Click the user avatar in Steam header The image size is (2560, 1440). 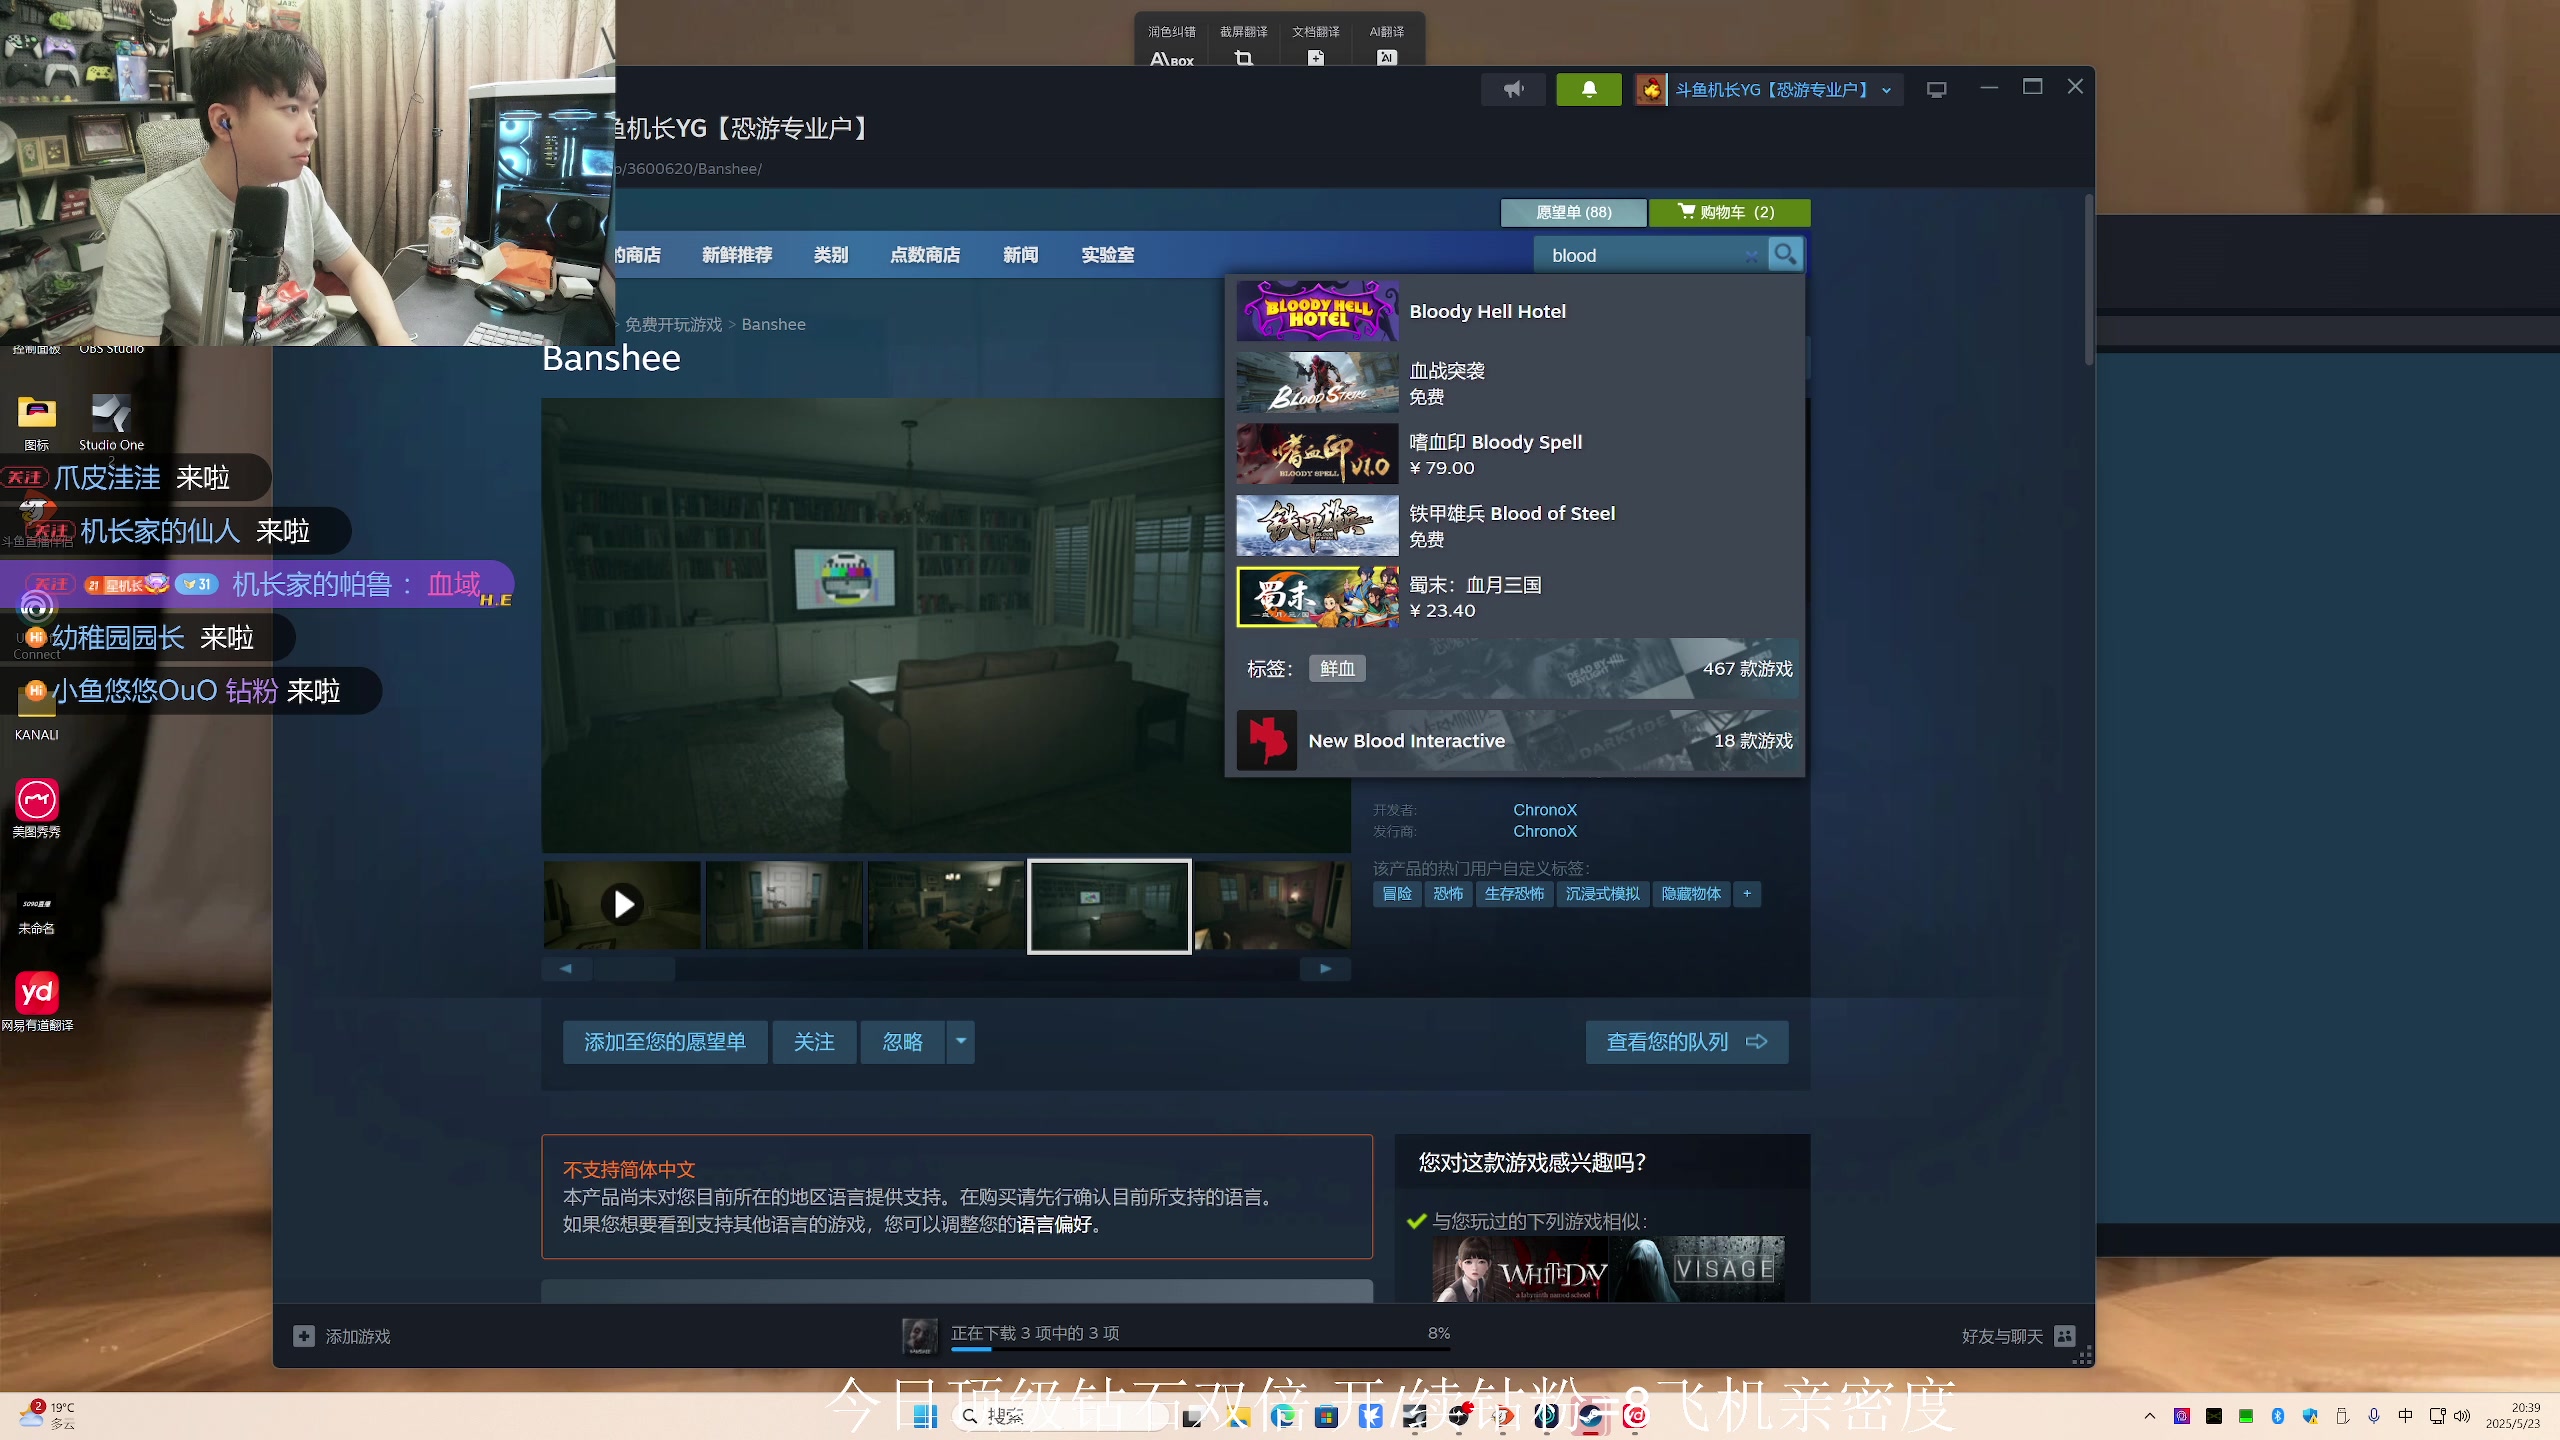point(1651,90)
